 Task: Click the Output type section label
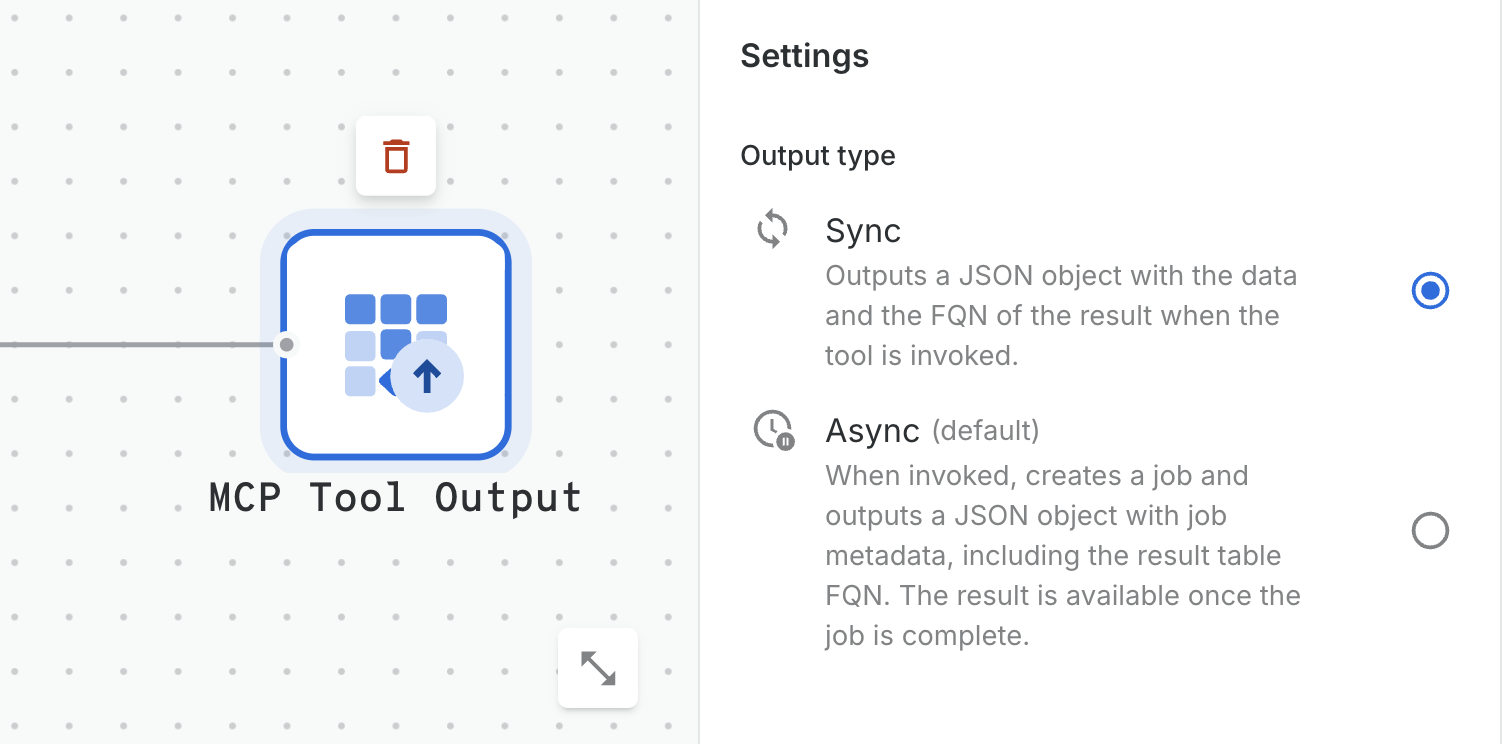(817, 156)
